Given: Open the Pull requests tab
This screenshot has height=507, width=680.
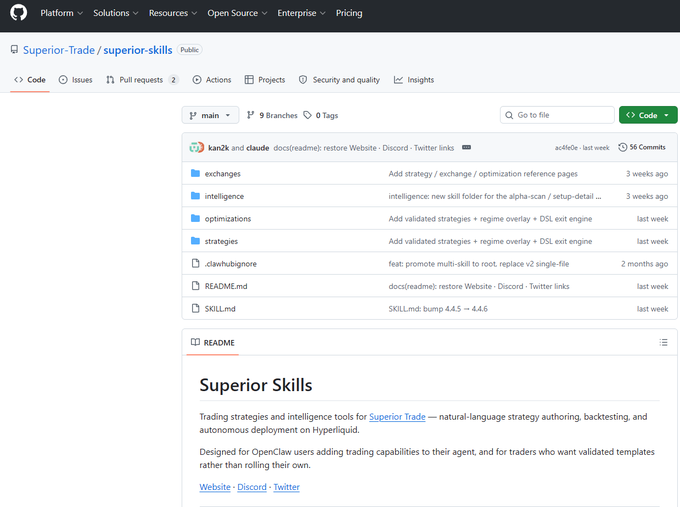Looking at the screenshot, I should 142,80.
